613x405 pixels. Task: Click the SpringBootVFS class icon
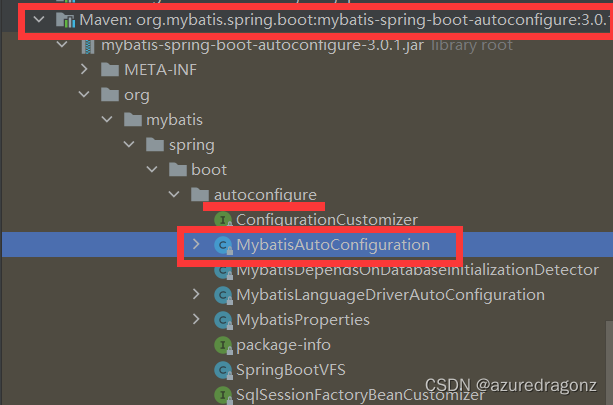(x=224, y=370)
